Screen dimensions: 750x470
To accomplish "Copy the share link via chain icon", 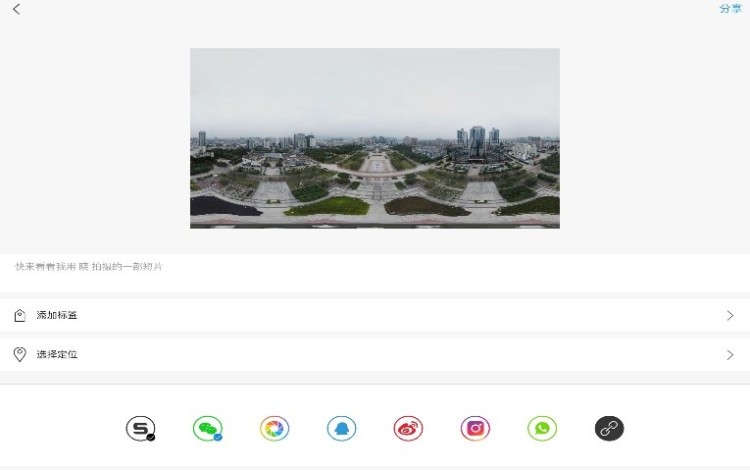I will coord(609,428).
